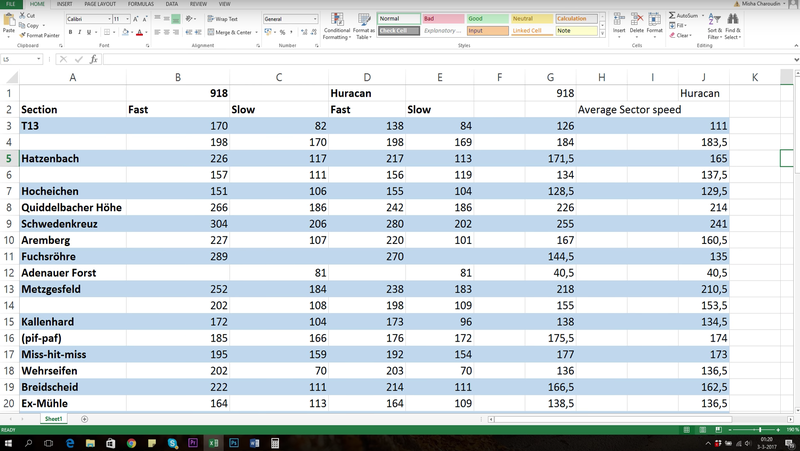Decrease font size with the smaller A
Image resolution: width=800 pixels, height=451 pixels.
point(145,19)
